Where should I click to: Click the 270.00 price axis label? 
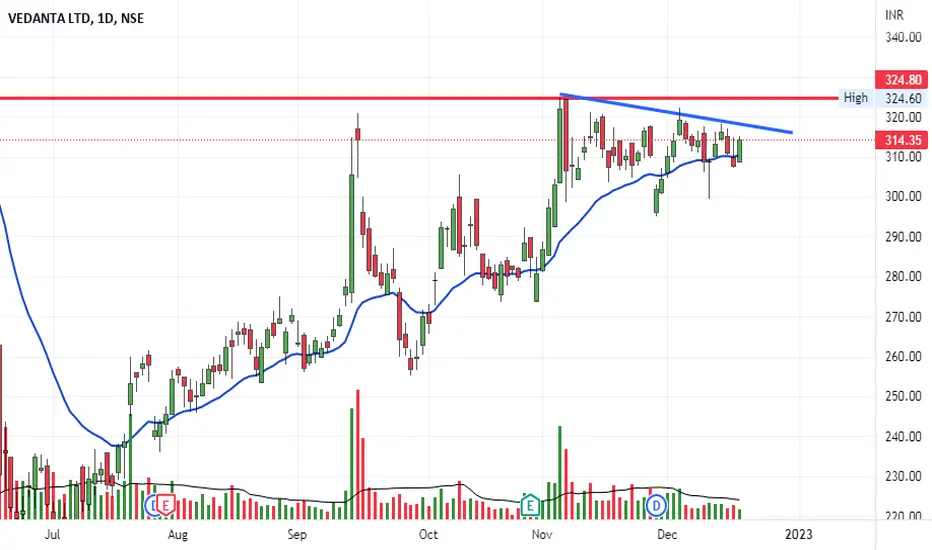click(x=903, y=317)
